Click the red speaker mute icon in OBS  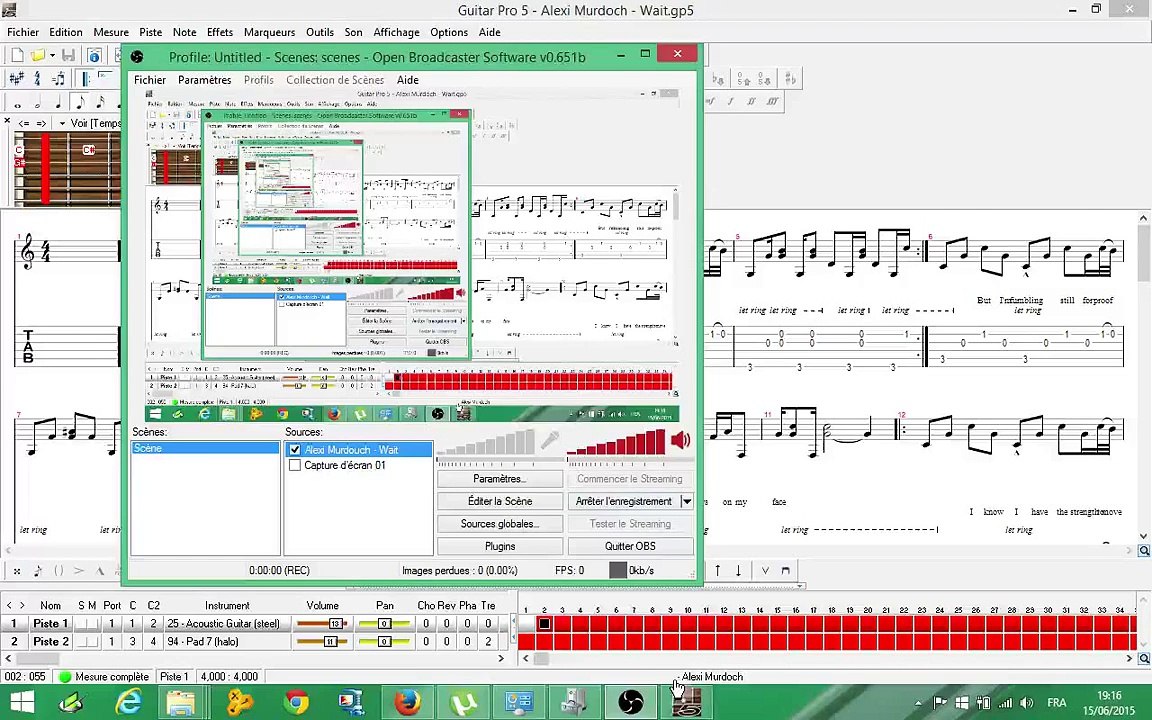click(x=681, y=439)
